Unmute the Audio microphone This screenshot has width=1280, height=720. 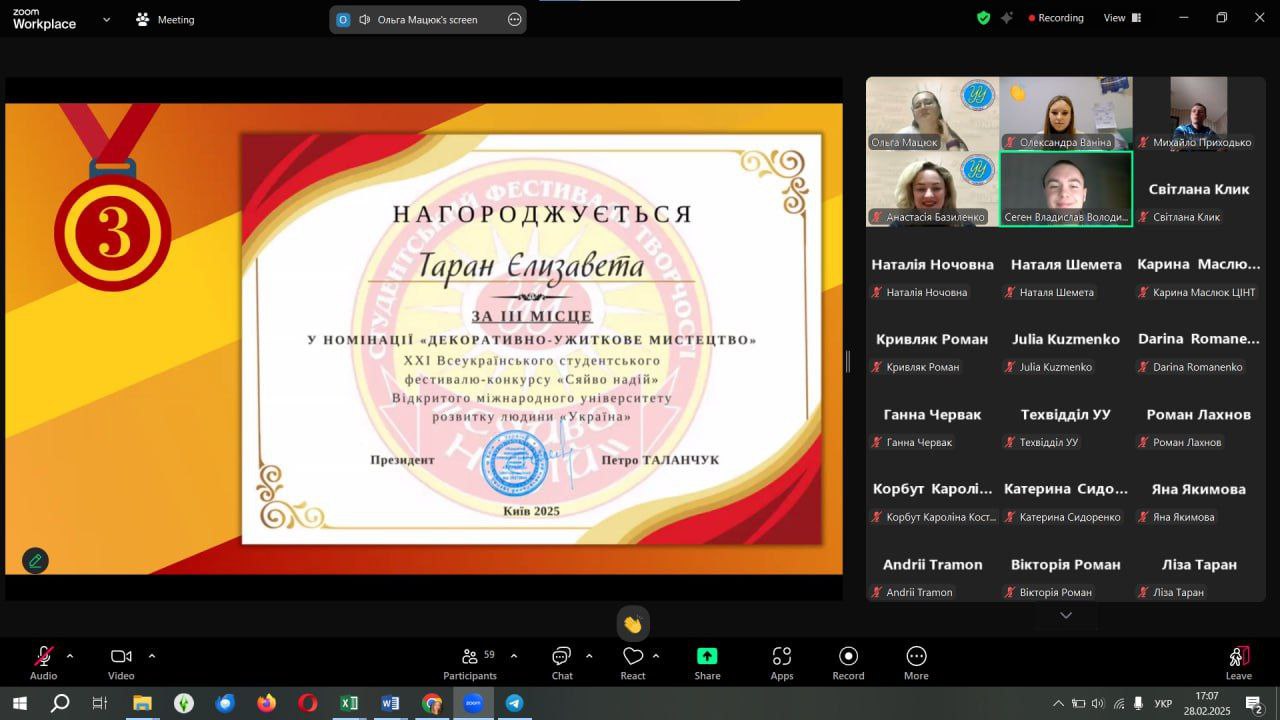click(x=43, y=657)
